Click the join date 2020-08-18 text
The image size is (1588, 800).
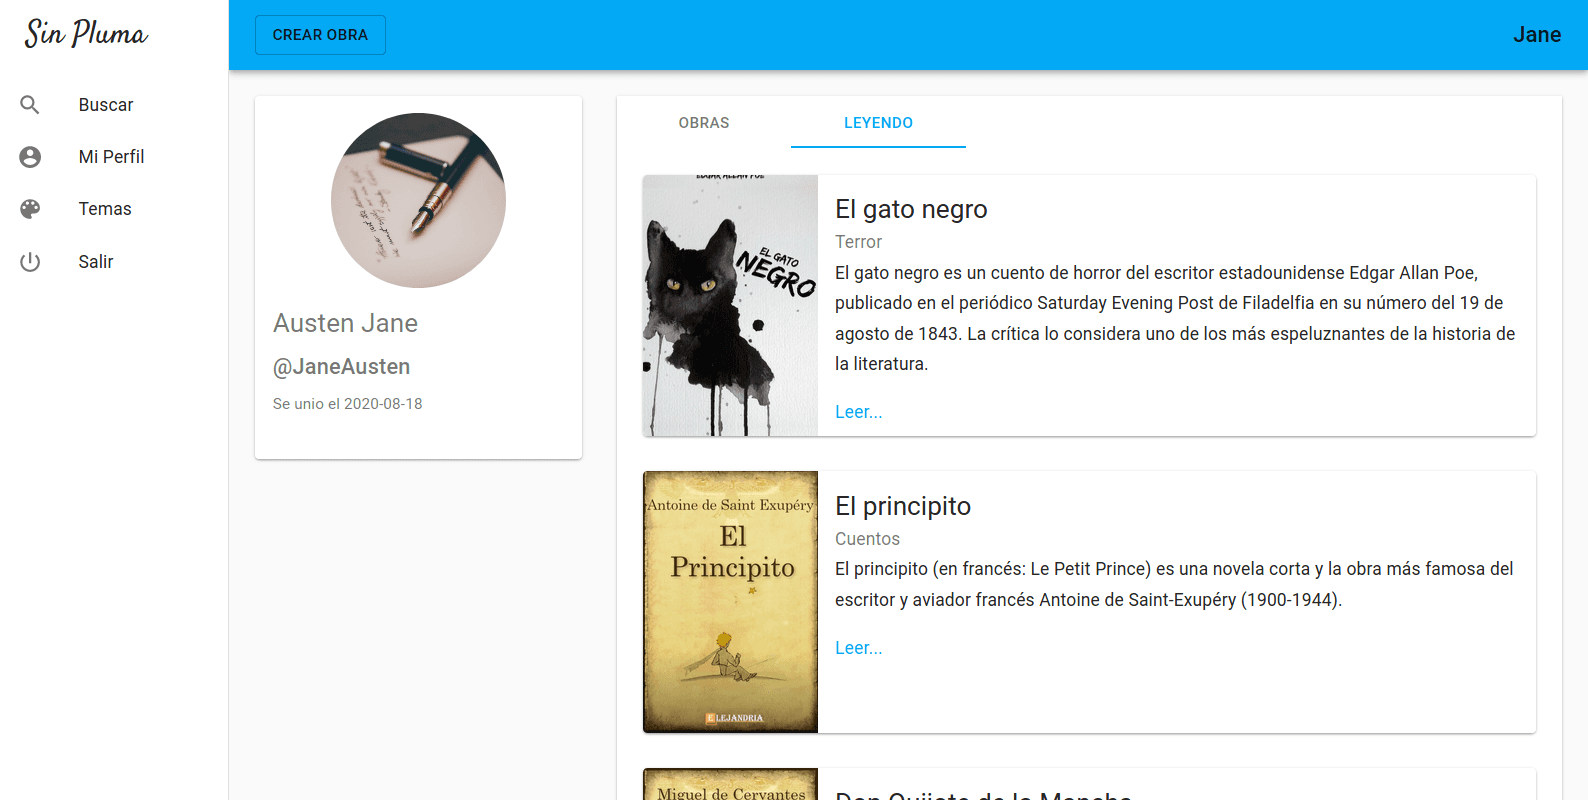[x=347, y=404]
